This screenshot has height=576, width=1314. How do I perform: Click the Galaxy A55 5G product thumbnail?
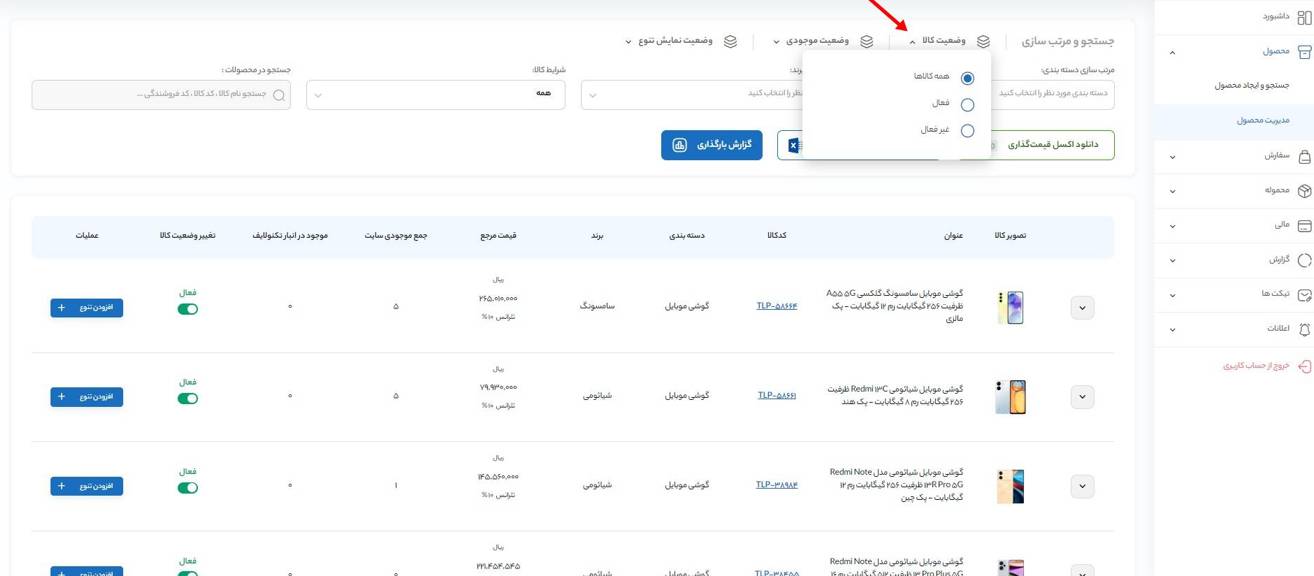click(x=1010, y=308)
